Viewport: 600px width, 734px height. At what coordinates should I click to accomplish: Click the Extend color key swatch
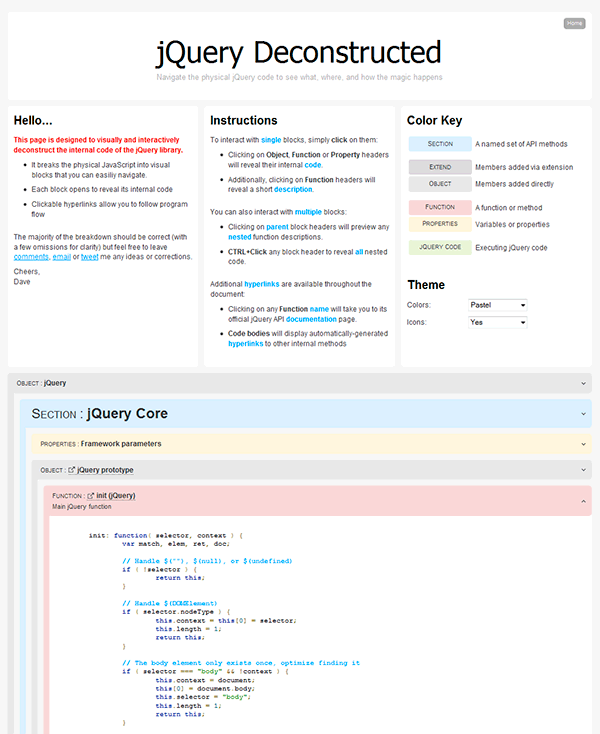pos(440,167)
